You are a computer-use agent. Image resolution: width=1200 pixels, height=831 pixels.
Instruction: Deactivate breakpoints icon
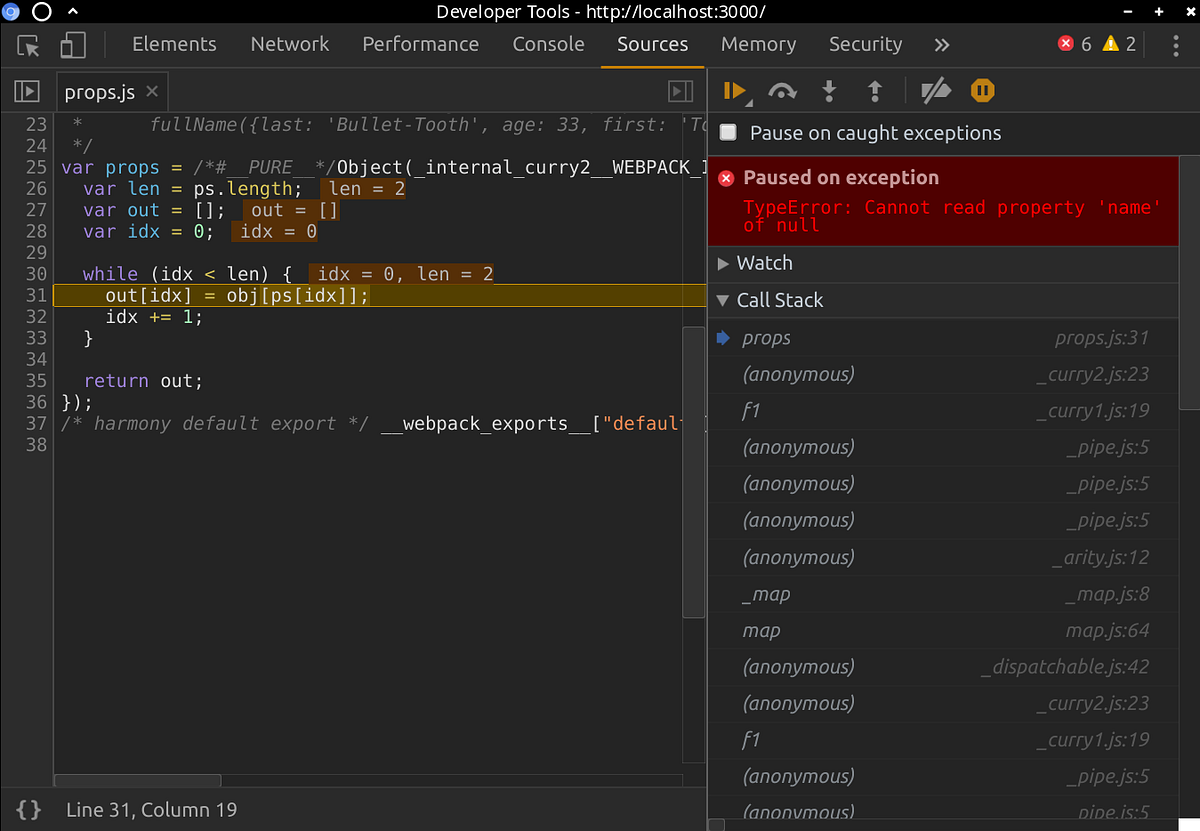click(936, 91)
